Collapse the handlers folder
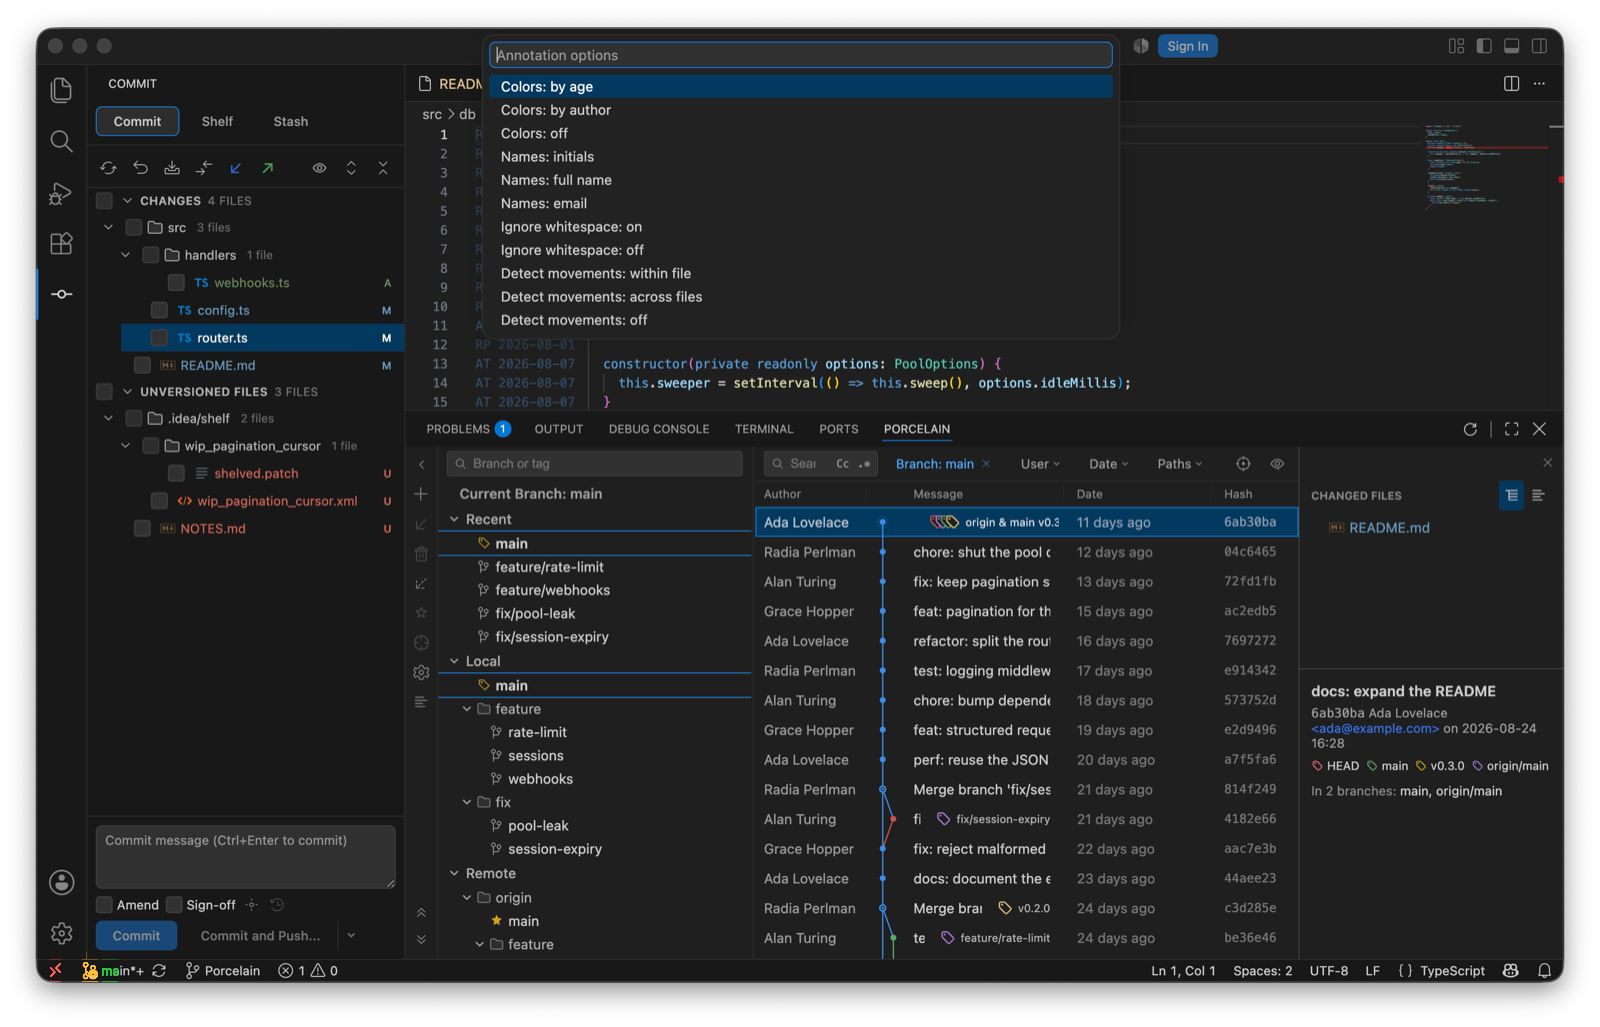This screenshot has width=1600, height=1027. 125,255
